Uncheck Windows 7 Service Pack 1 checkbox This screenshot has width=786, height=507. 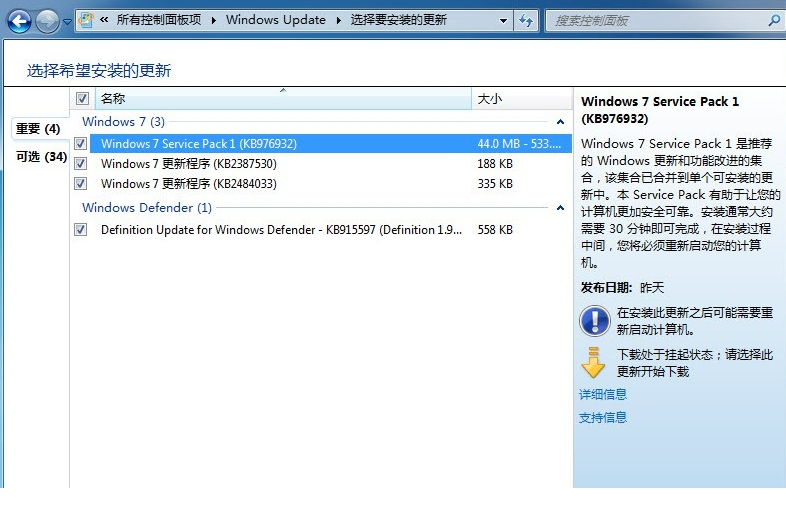80,143
